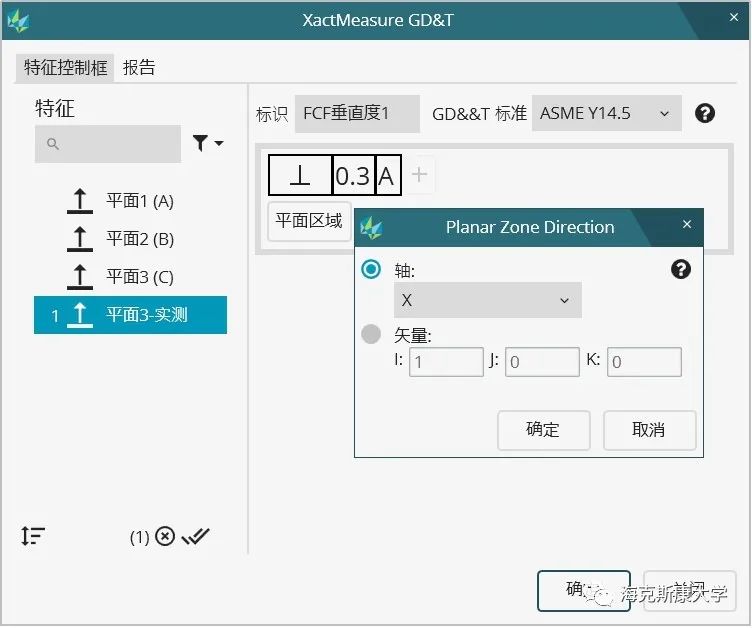Screen dimensions: 752x628
Task: Select feature 平面3 (C) in list
Action: [x=140, y=277]
